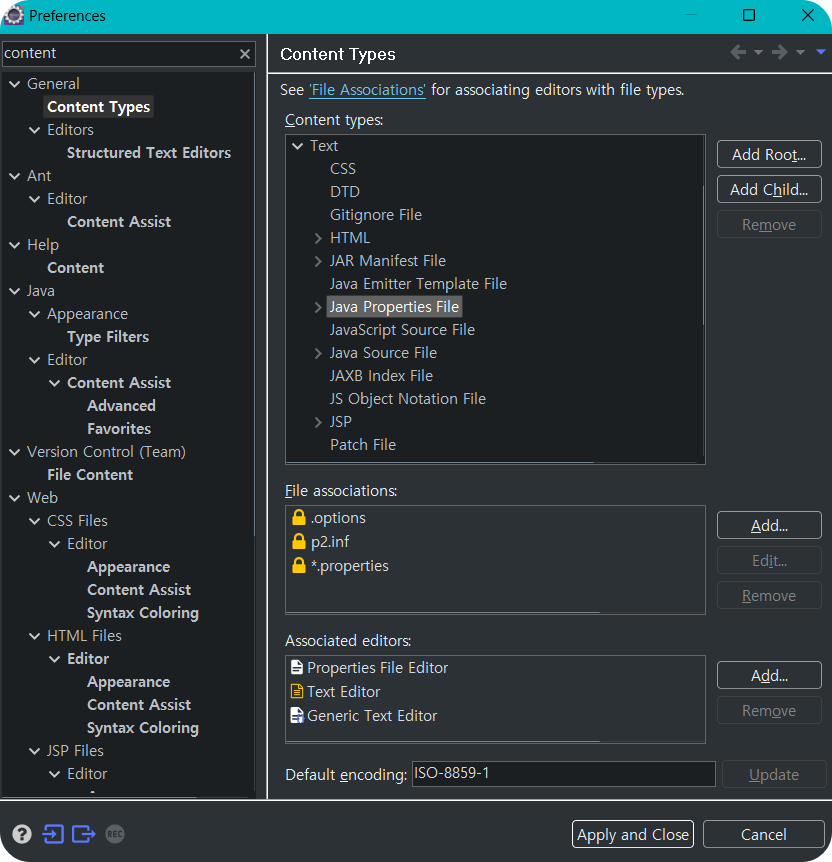Click the lock icon beside p2.inf
Viewport: 832px width, 862px height.
click(x=299, y=541)
